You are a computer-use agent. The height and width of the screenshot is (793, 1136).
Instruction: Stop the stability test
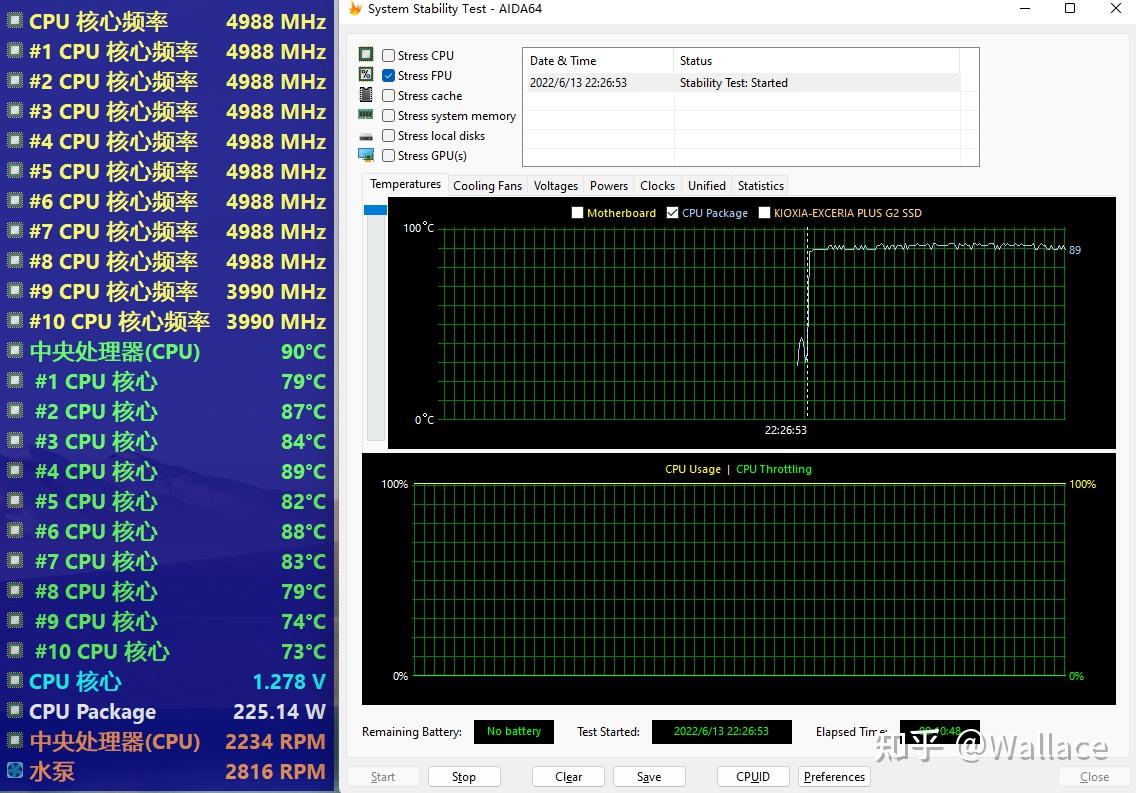(x=464, y=776)
